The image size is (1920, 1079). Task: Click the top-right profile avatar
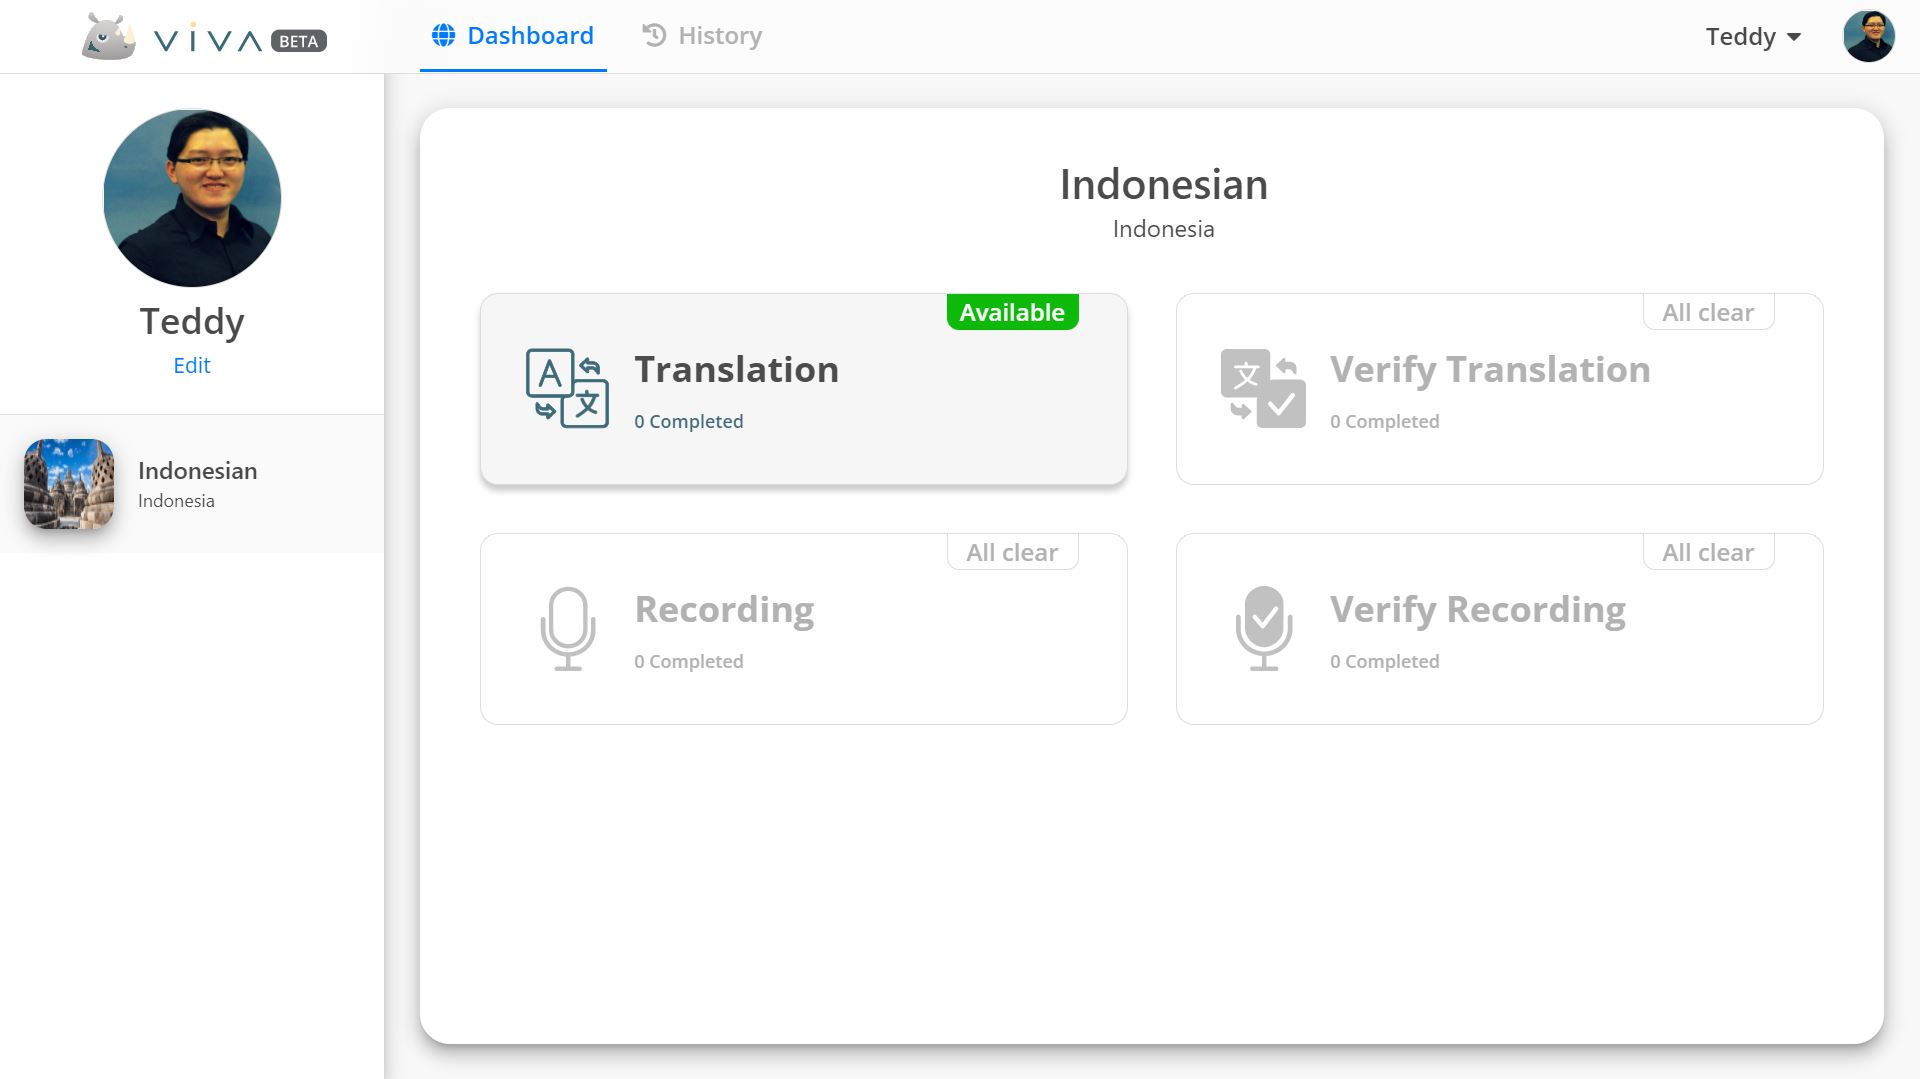(1869, 37)
